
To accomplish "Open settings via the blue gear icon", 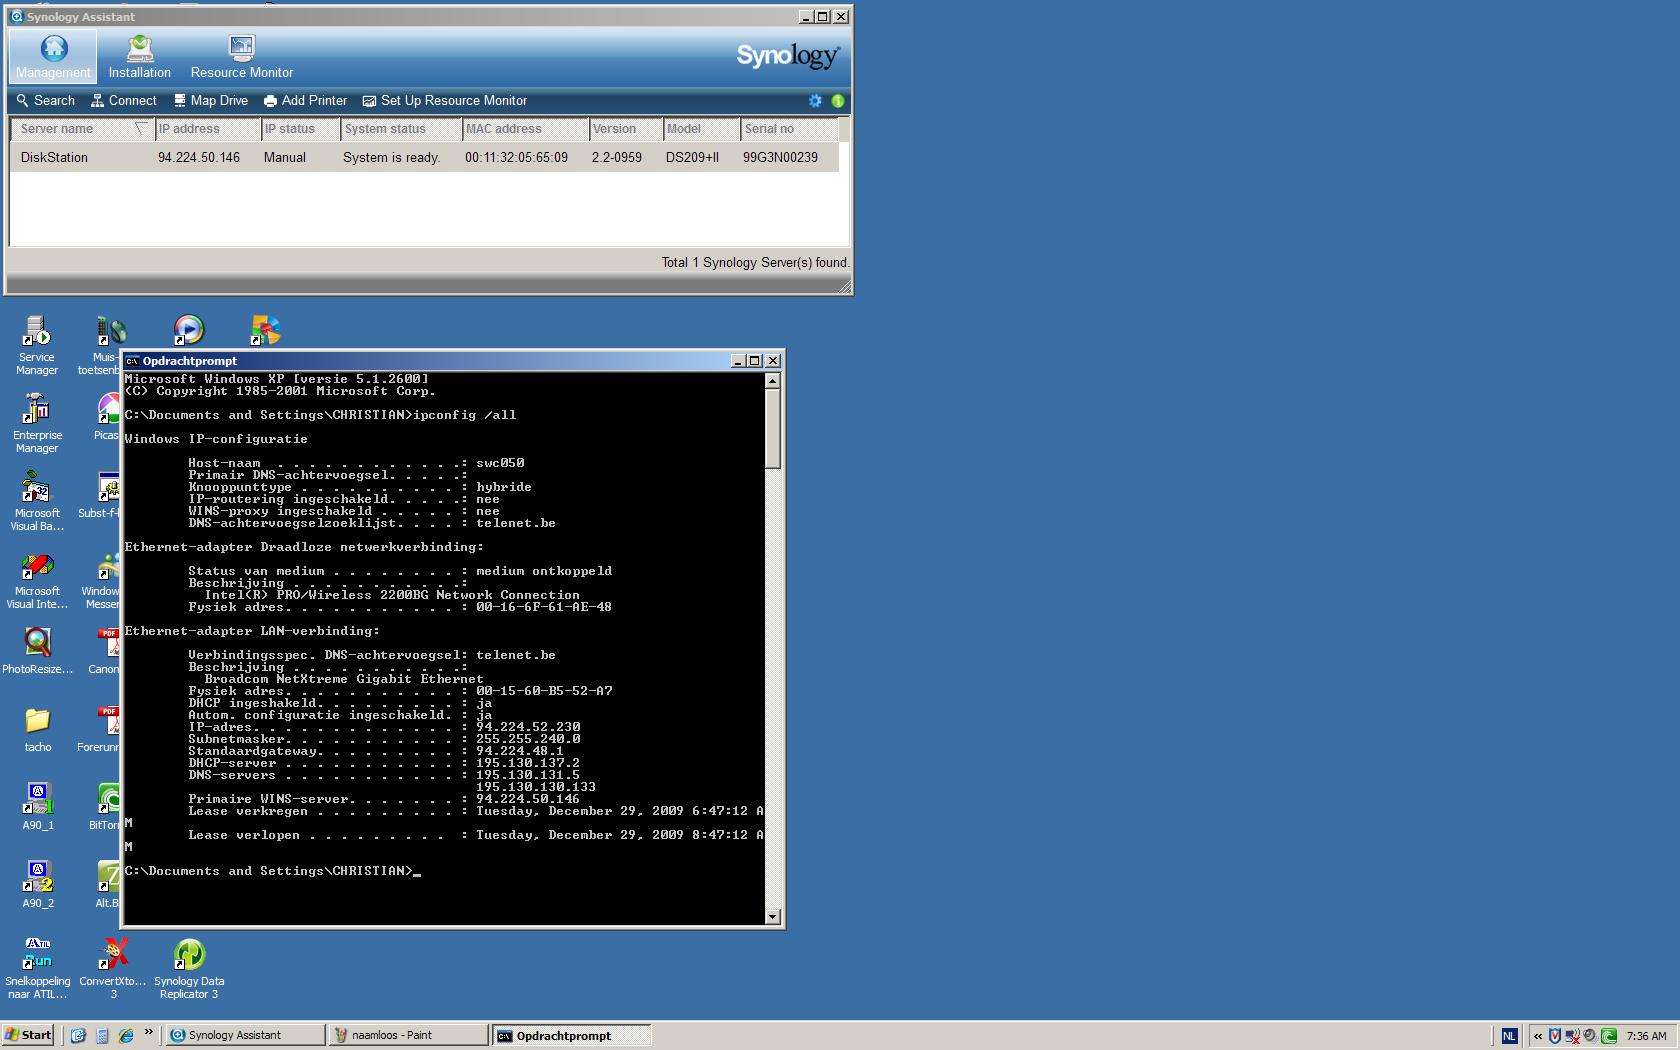I will (x=816, y=101).
